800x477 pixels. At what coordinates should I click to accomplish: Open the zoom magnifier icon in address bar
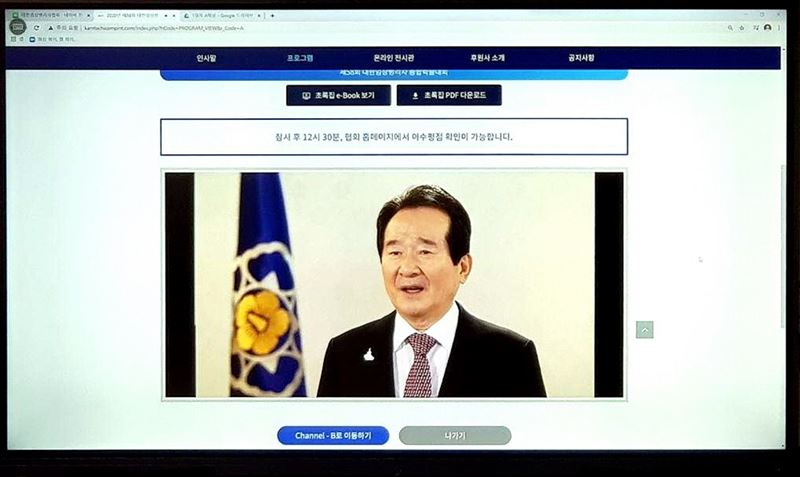click(x=730, y=28)
